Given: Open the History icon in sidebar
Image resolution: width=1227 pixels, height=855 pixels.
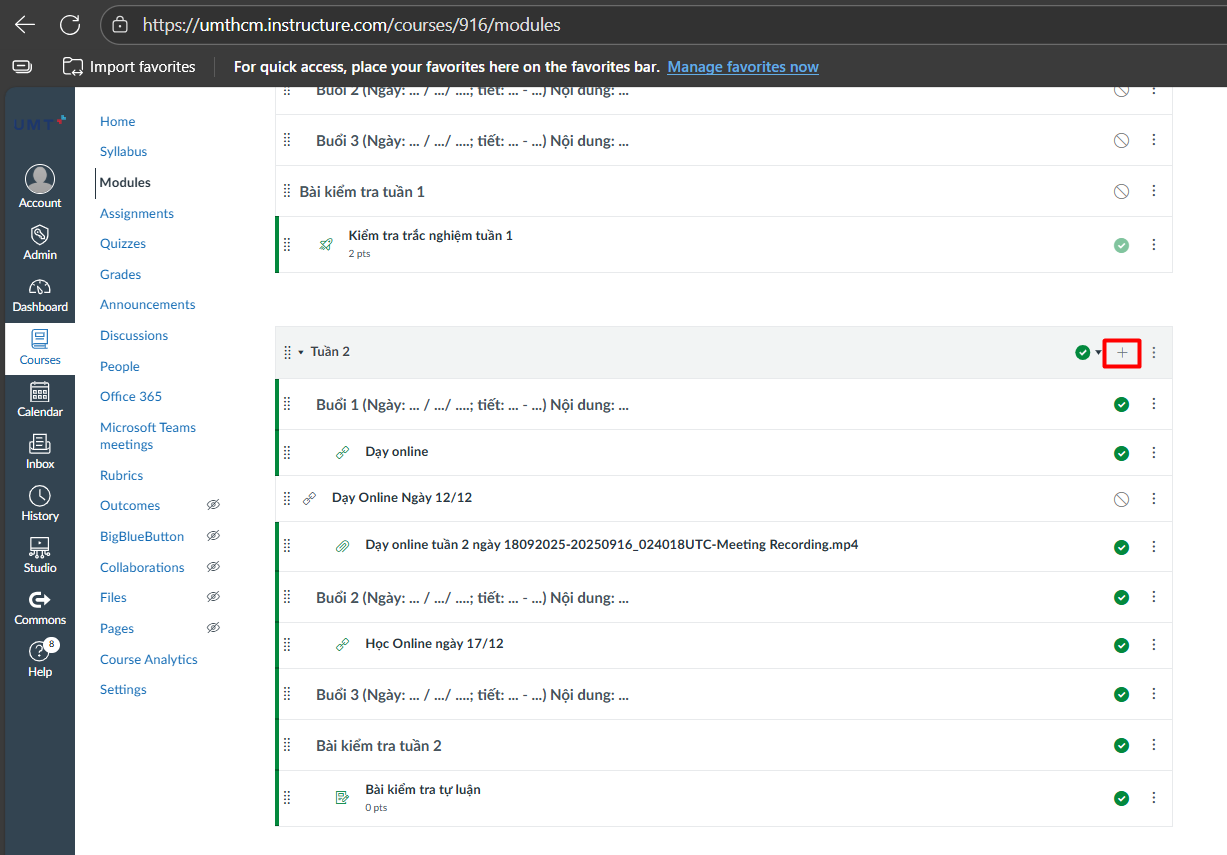Looking at the screenshot, I should [x=40, y=503].
